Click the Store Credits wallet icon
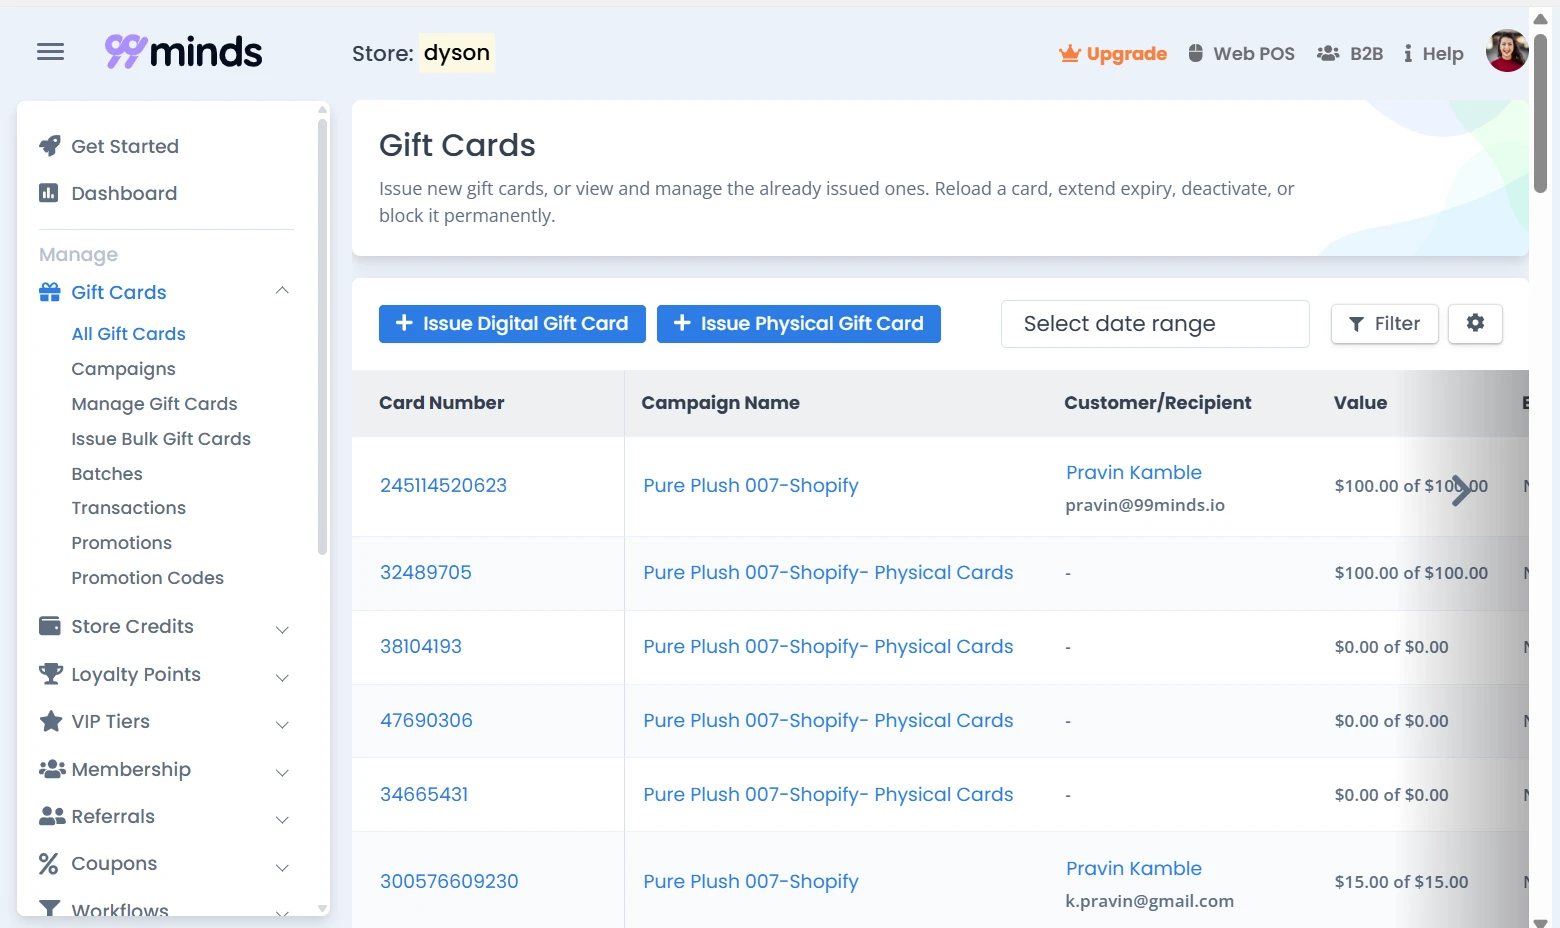This screenshot has height=928, width=1560. coord(49,626)
